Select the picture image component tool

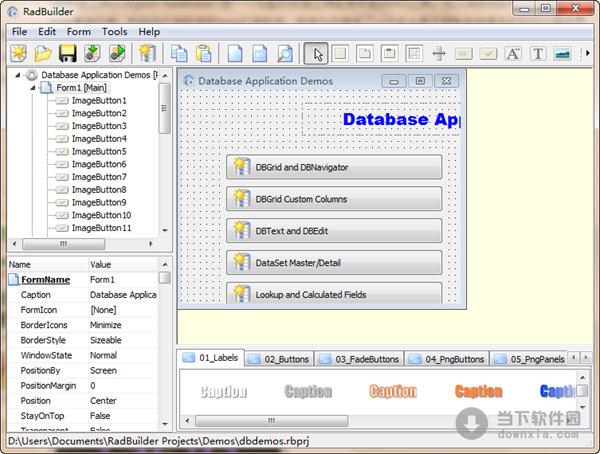[562, 54]
